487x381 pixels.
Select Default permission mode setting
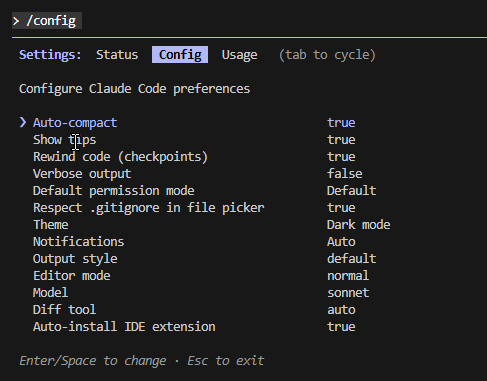coord(114,191)
